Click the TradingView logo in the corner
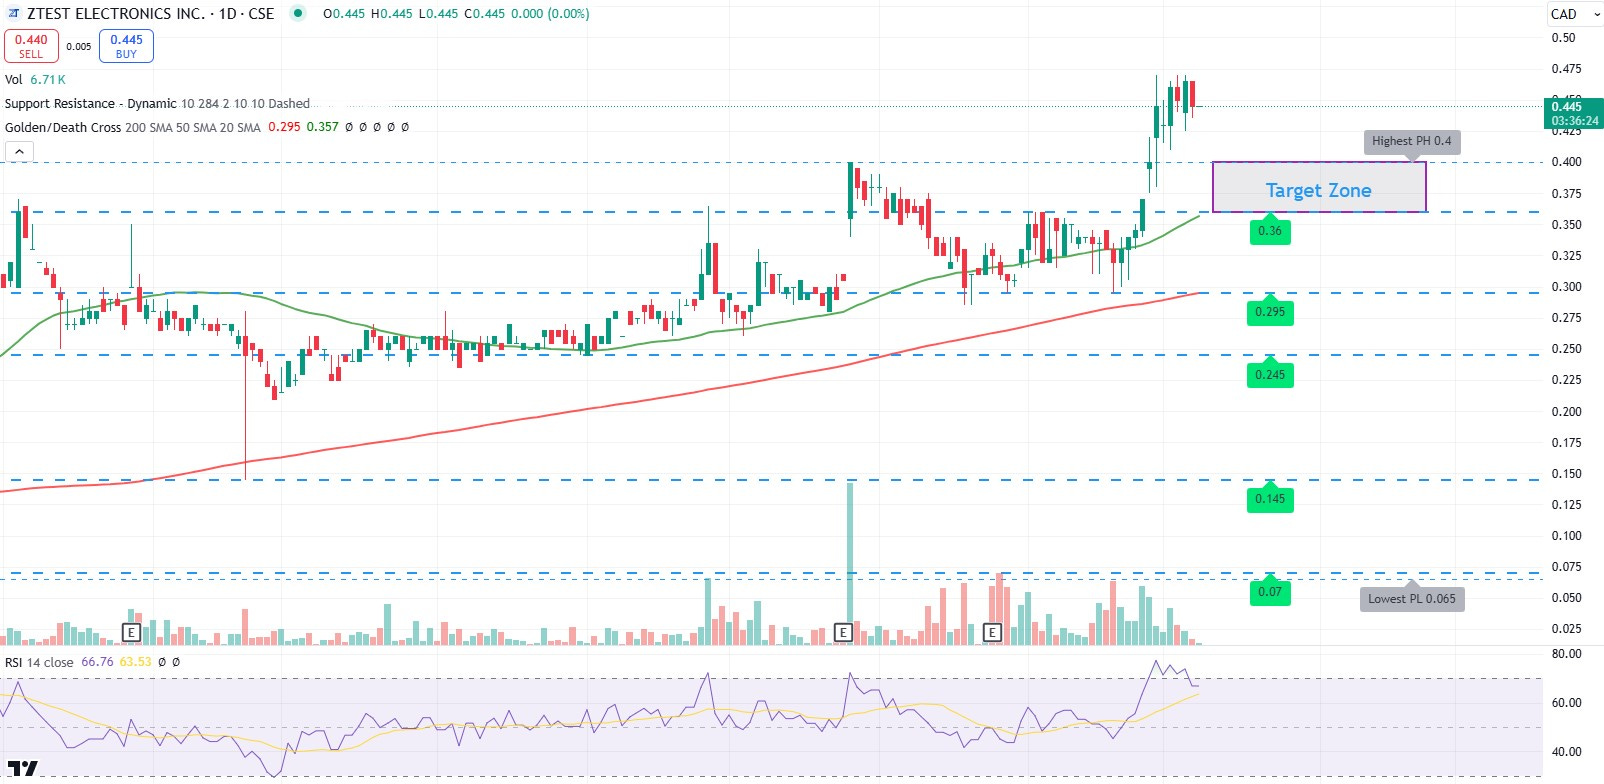The image size is (1604, 784). tap(22, 768)
